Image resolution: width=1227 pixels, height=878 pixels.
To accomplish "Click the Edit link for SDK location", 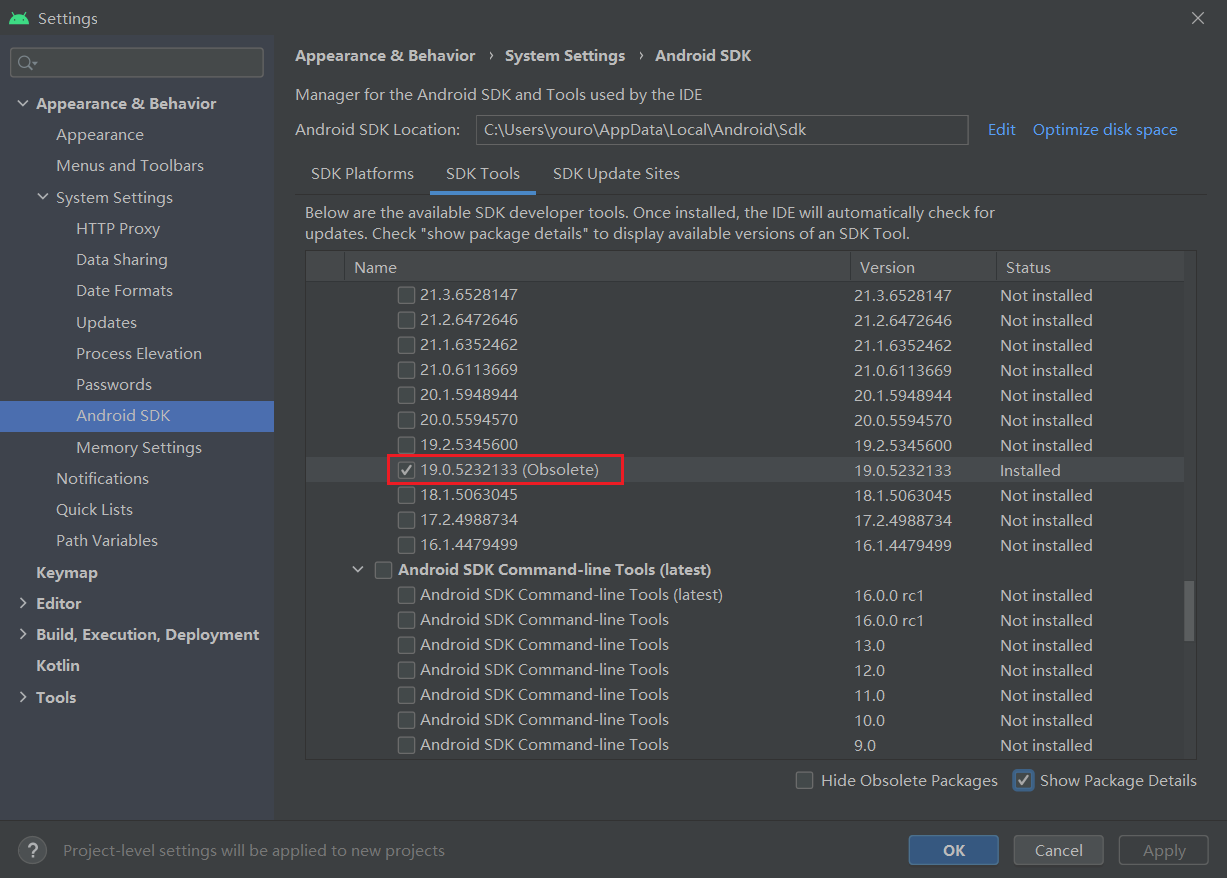I will coord(1001,130).
